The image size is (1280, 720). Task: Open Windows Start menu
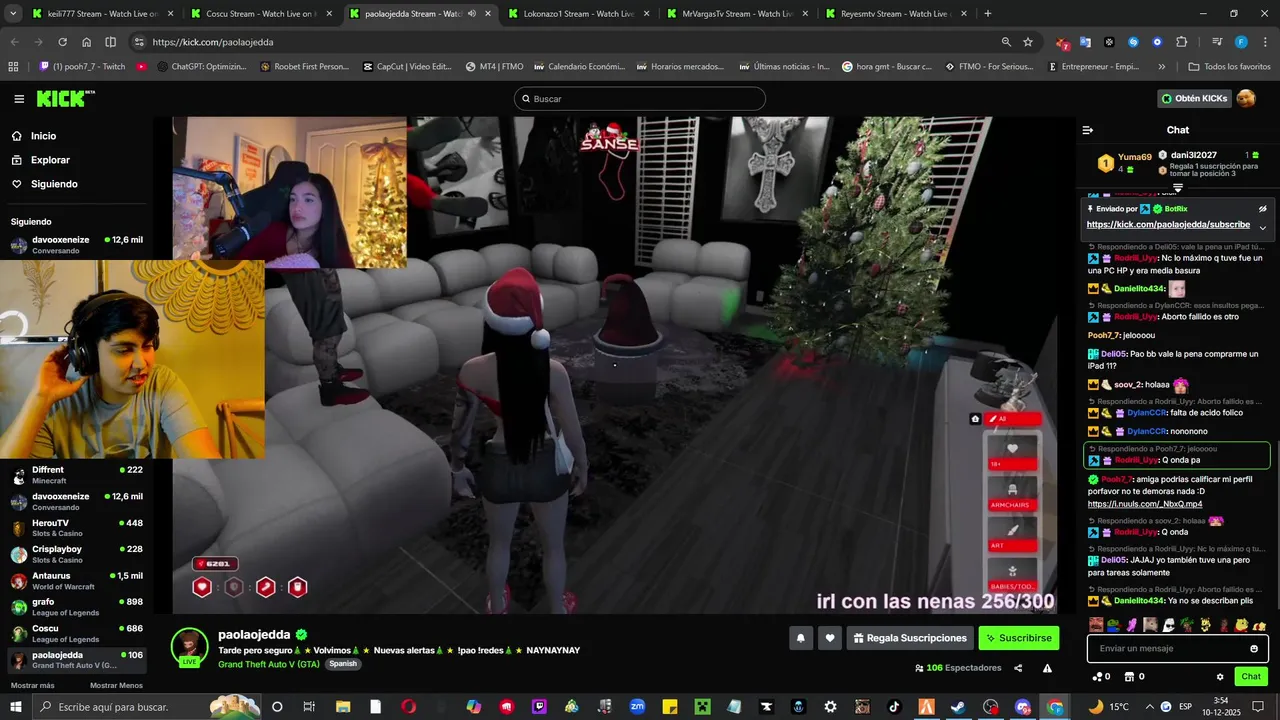17,707
